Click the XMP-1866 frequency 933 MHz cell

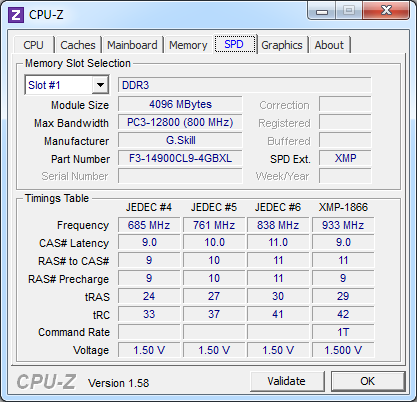click(343, 225)
